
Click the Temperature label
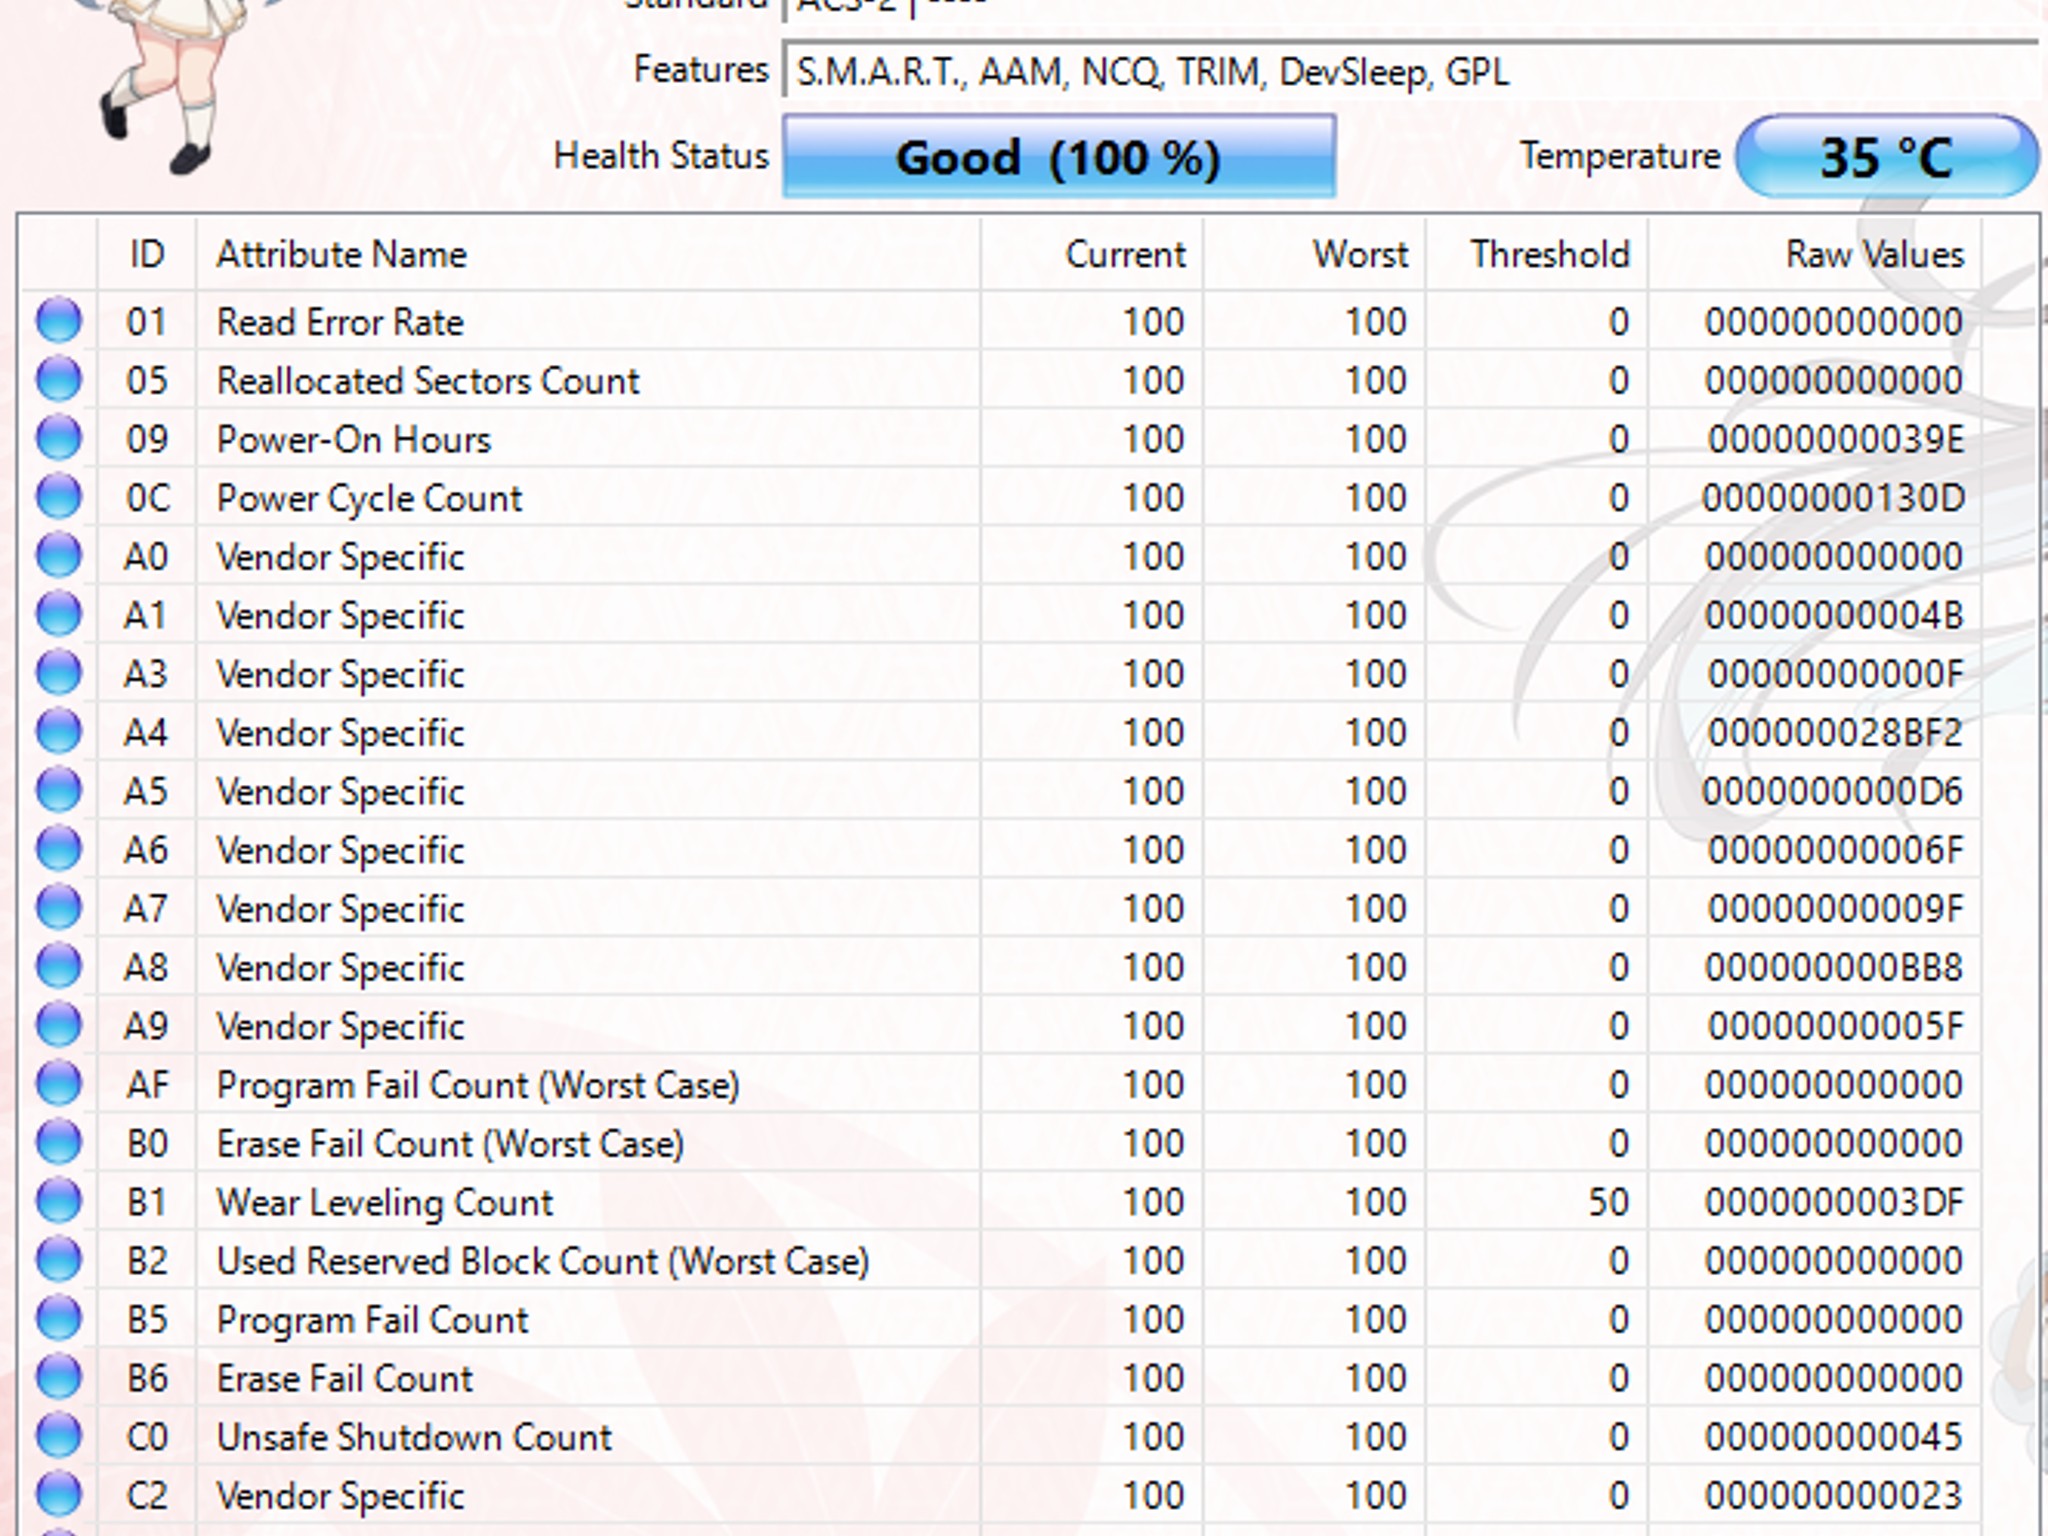[x=1620, y=156]
